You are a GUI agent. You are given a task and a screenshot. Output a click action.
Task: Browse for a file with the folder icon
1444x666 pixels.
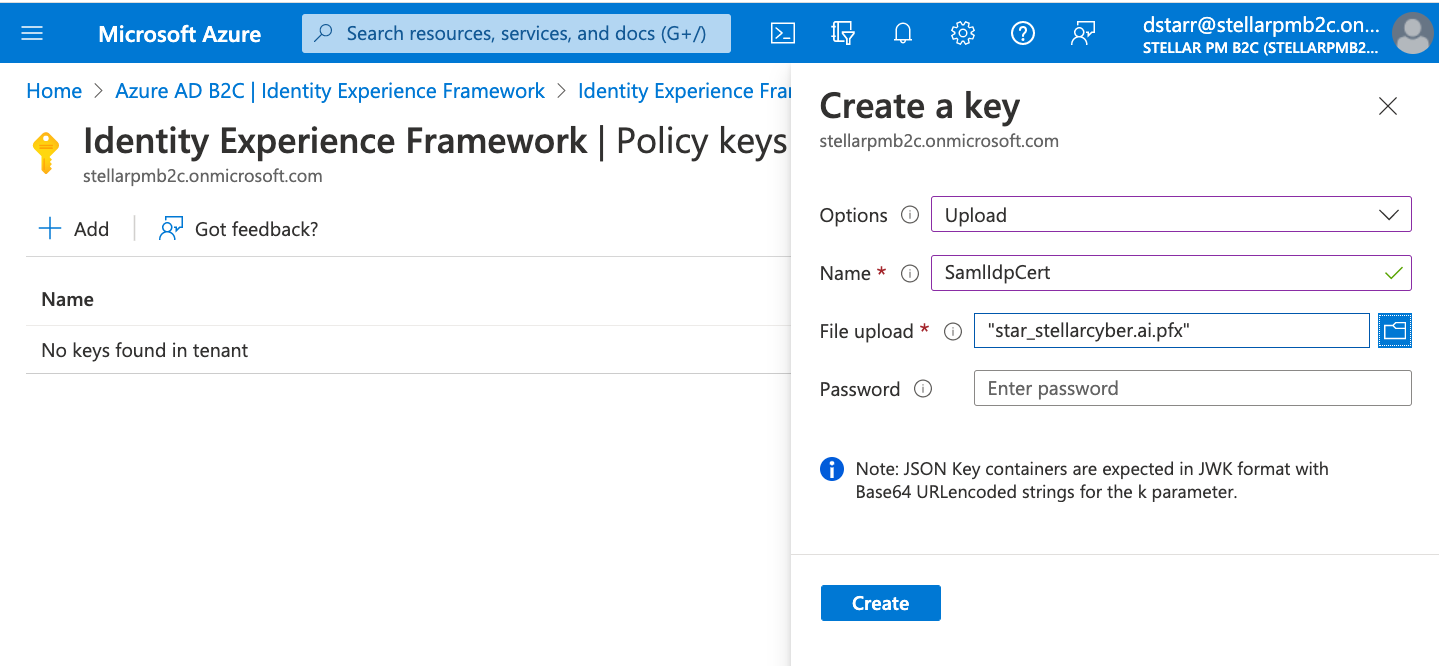click(x=1395, y=330)
